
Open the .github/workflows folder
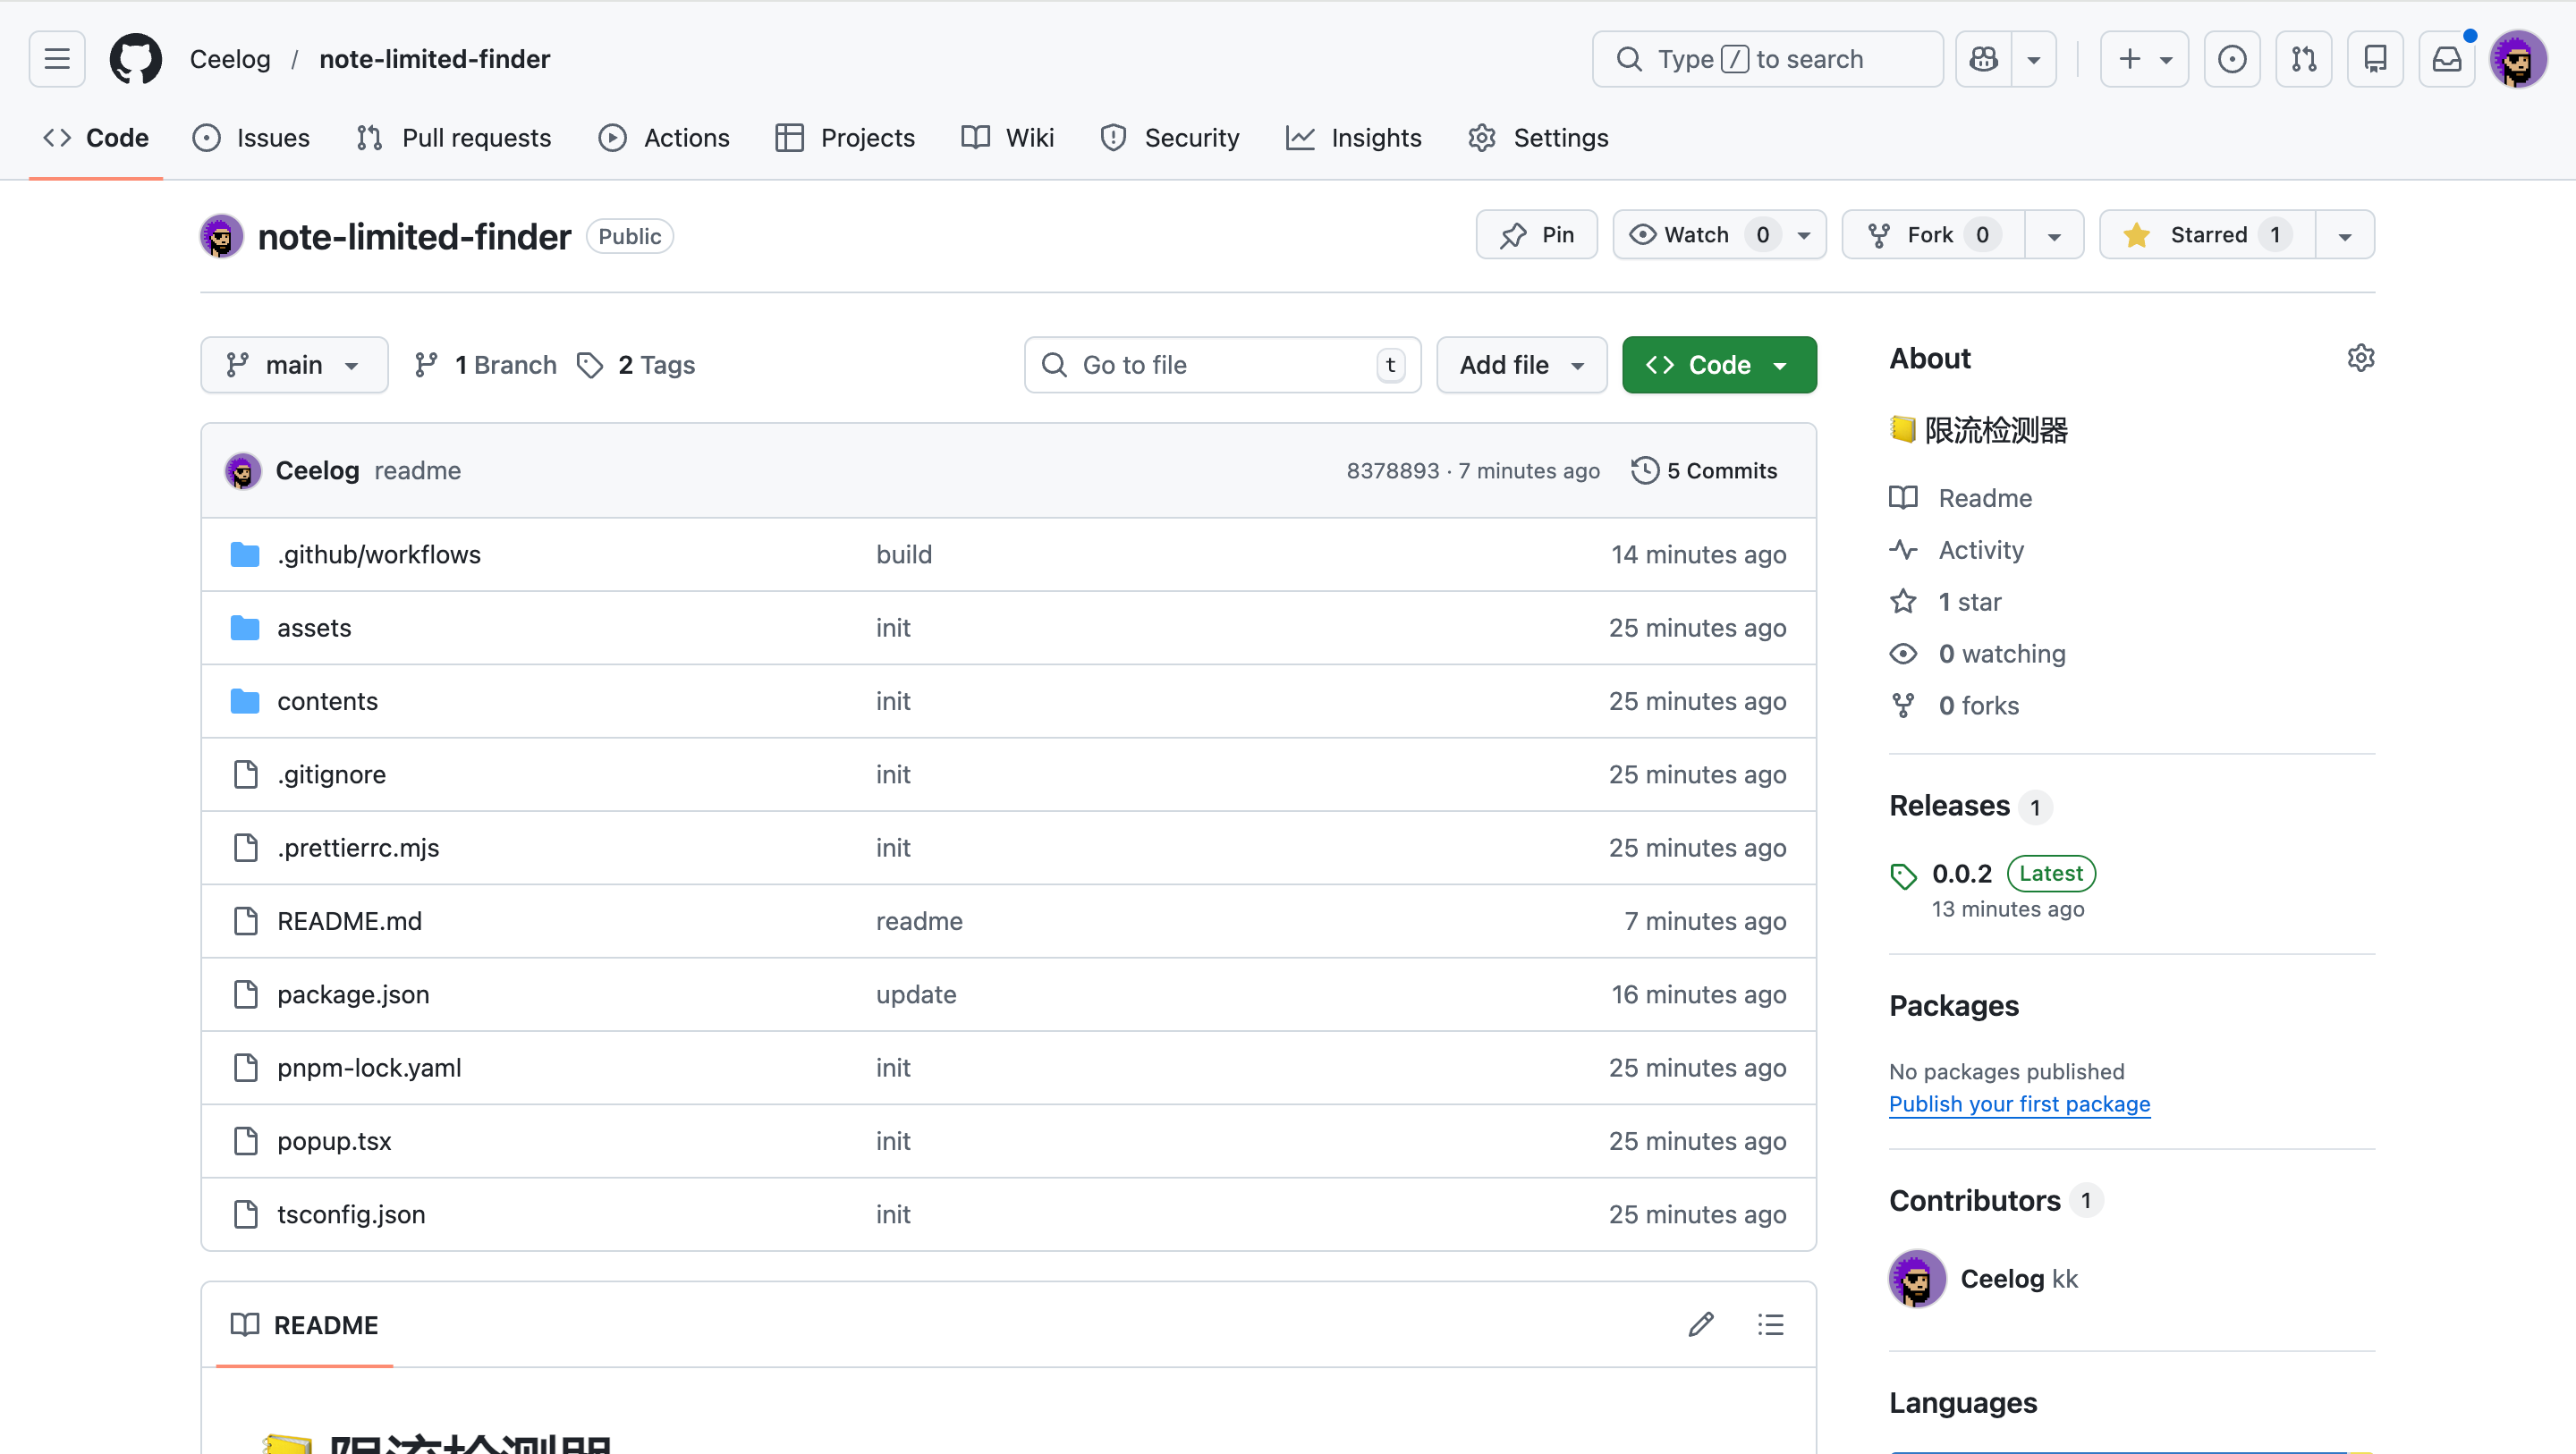[378, 554]
